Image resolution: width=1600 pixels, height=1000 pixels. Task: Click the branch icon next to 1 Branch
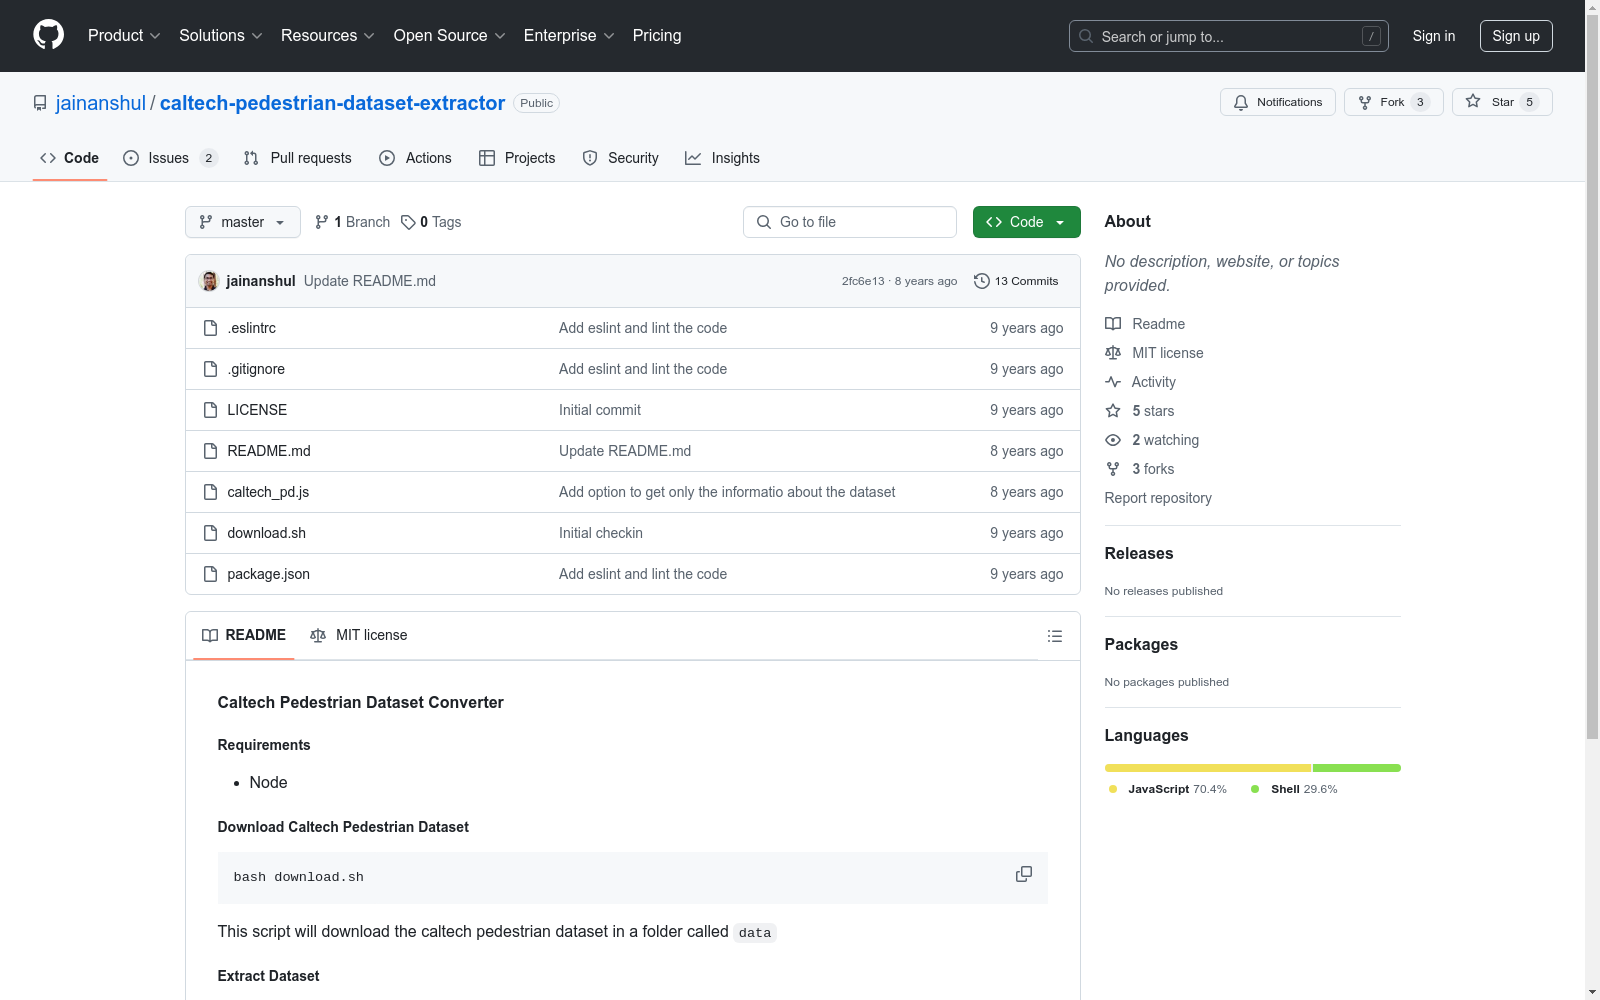coord(322,222)
